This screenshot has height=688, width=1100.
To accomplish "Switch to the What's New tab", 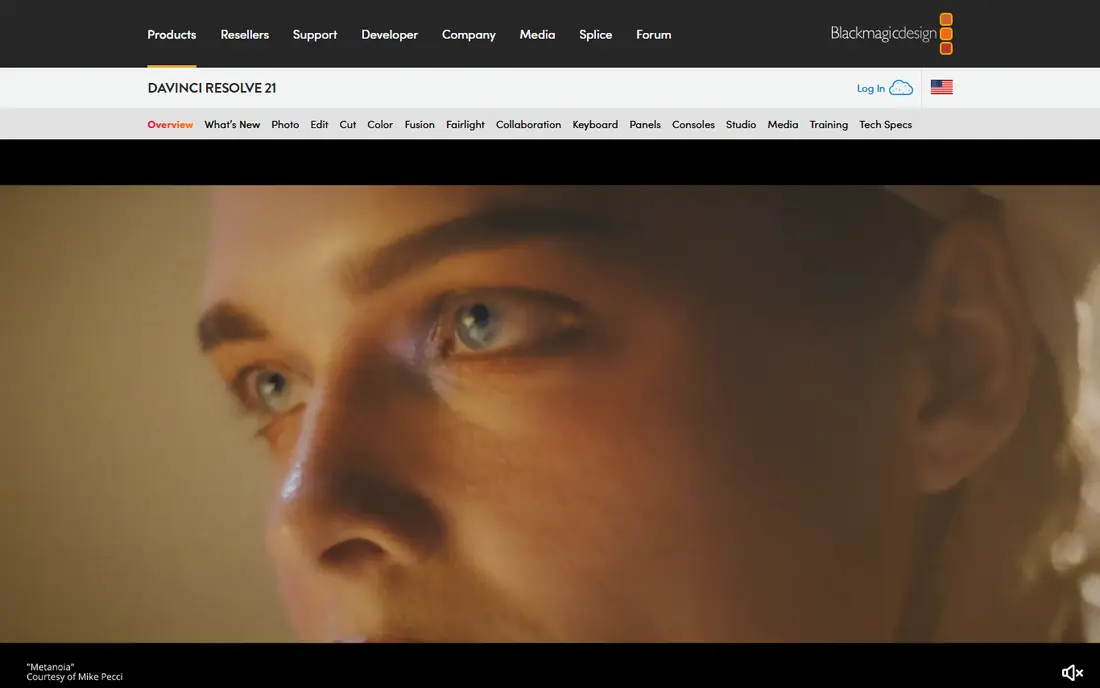I will click(x=232, y=125).
